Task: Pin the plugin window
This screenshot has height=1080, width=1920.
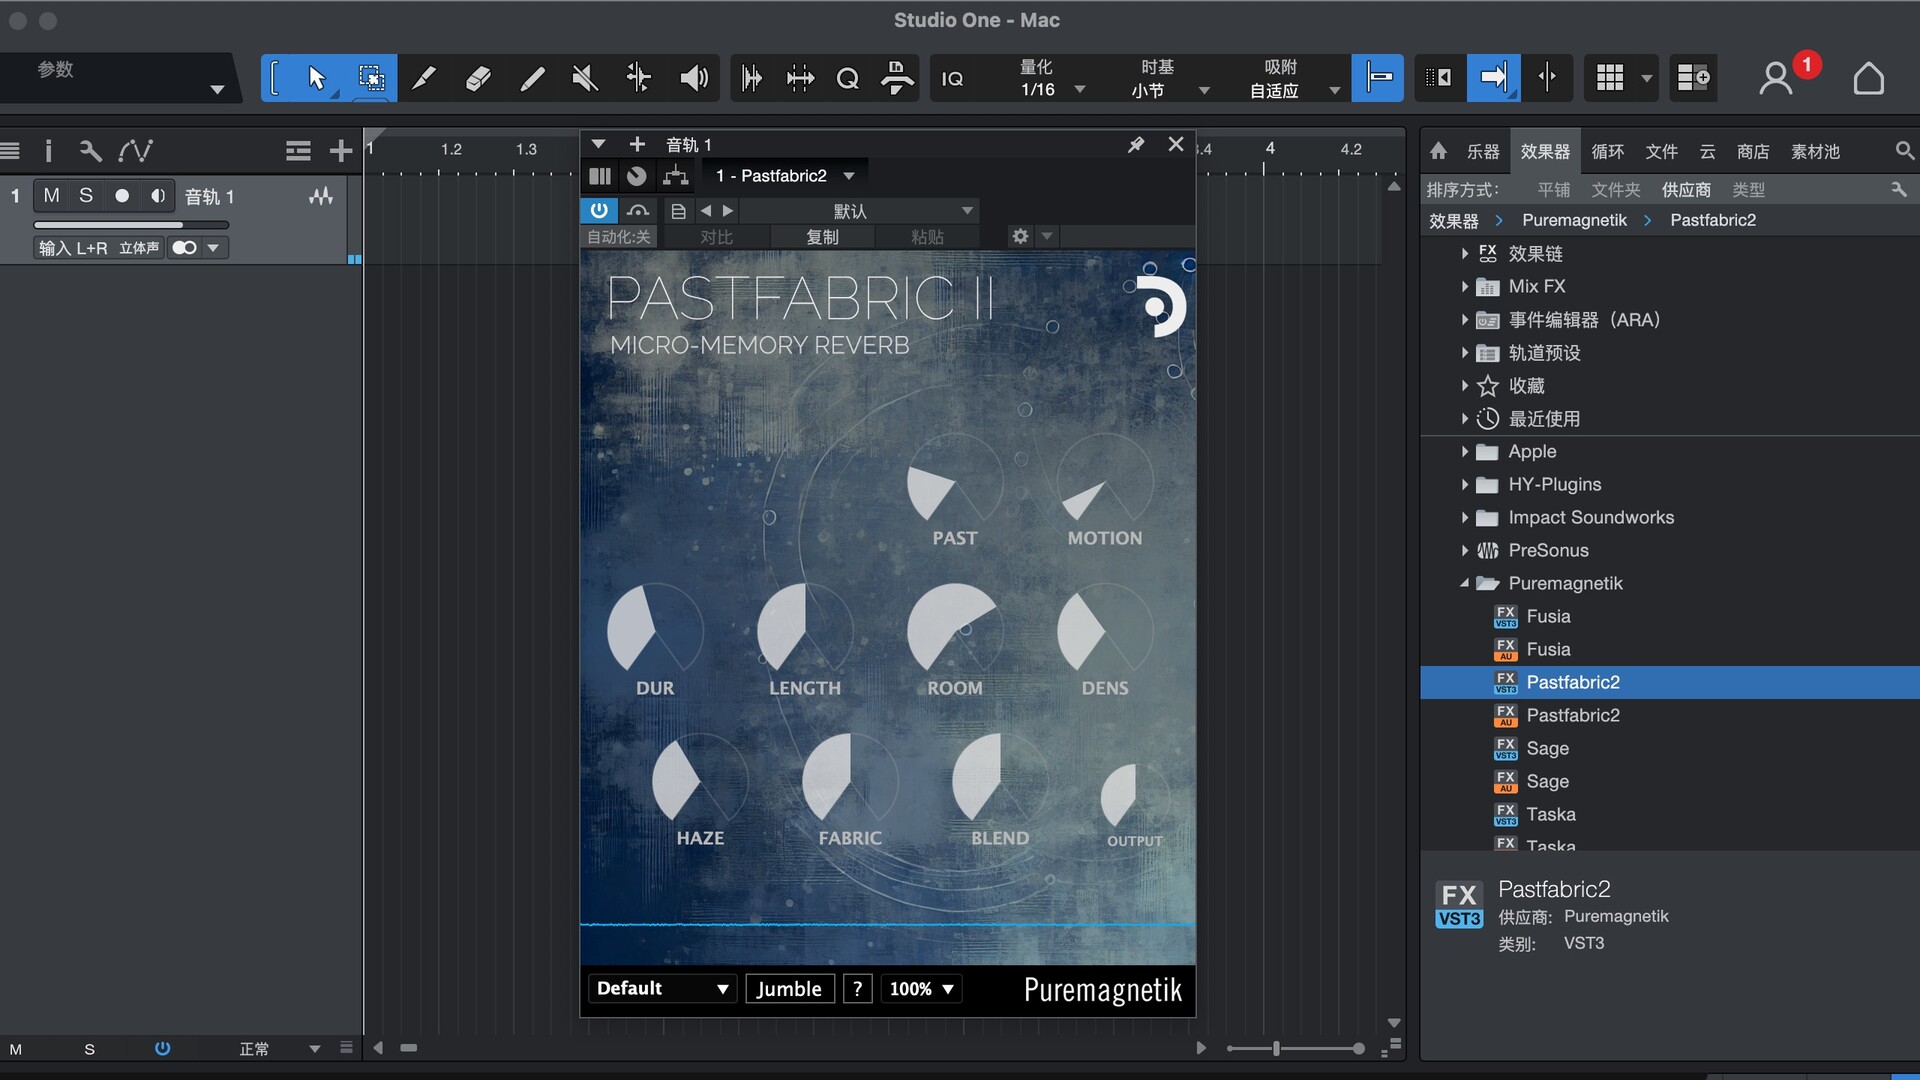Action: 1136,145
